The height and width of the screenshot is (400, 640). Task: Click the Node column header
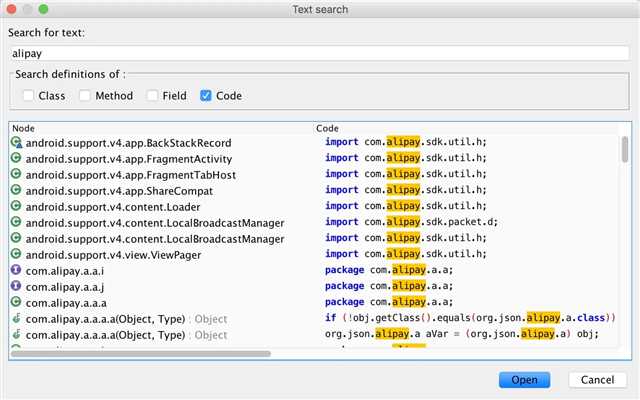[x=23, y=129]
